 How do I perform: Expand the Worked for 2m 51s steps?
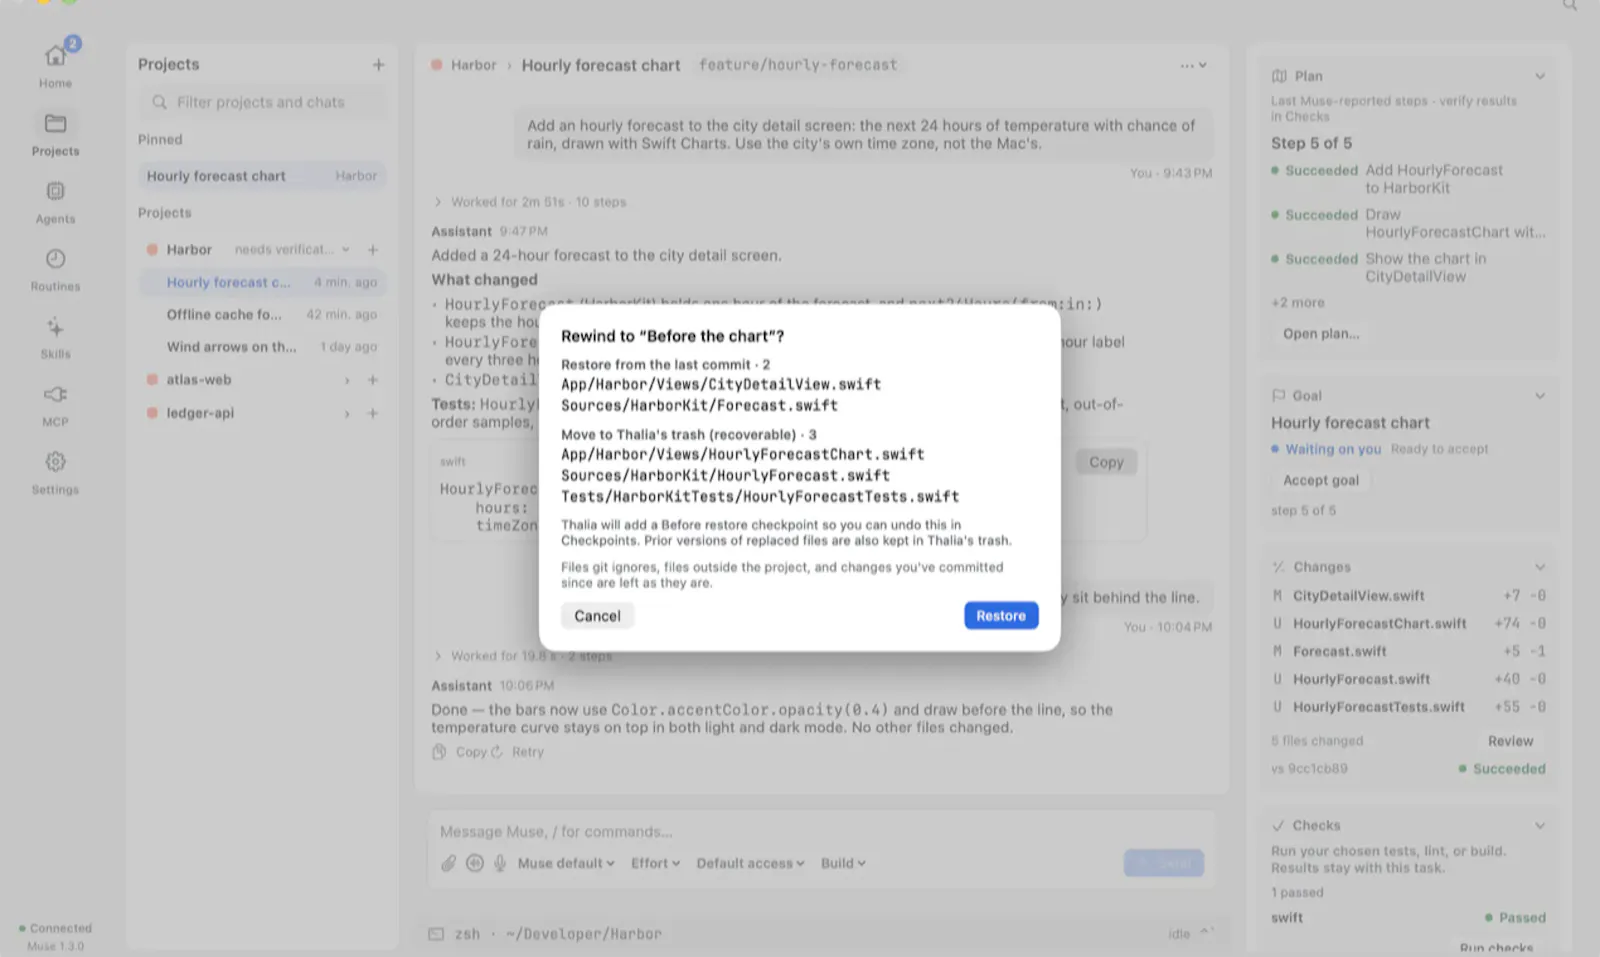tap(530, 202)
